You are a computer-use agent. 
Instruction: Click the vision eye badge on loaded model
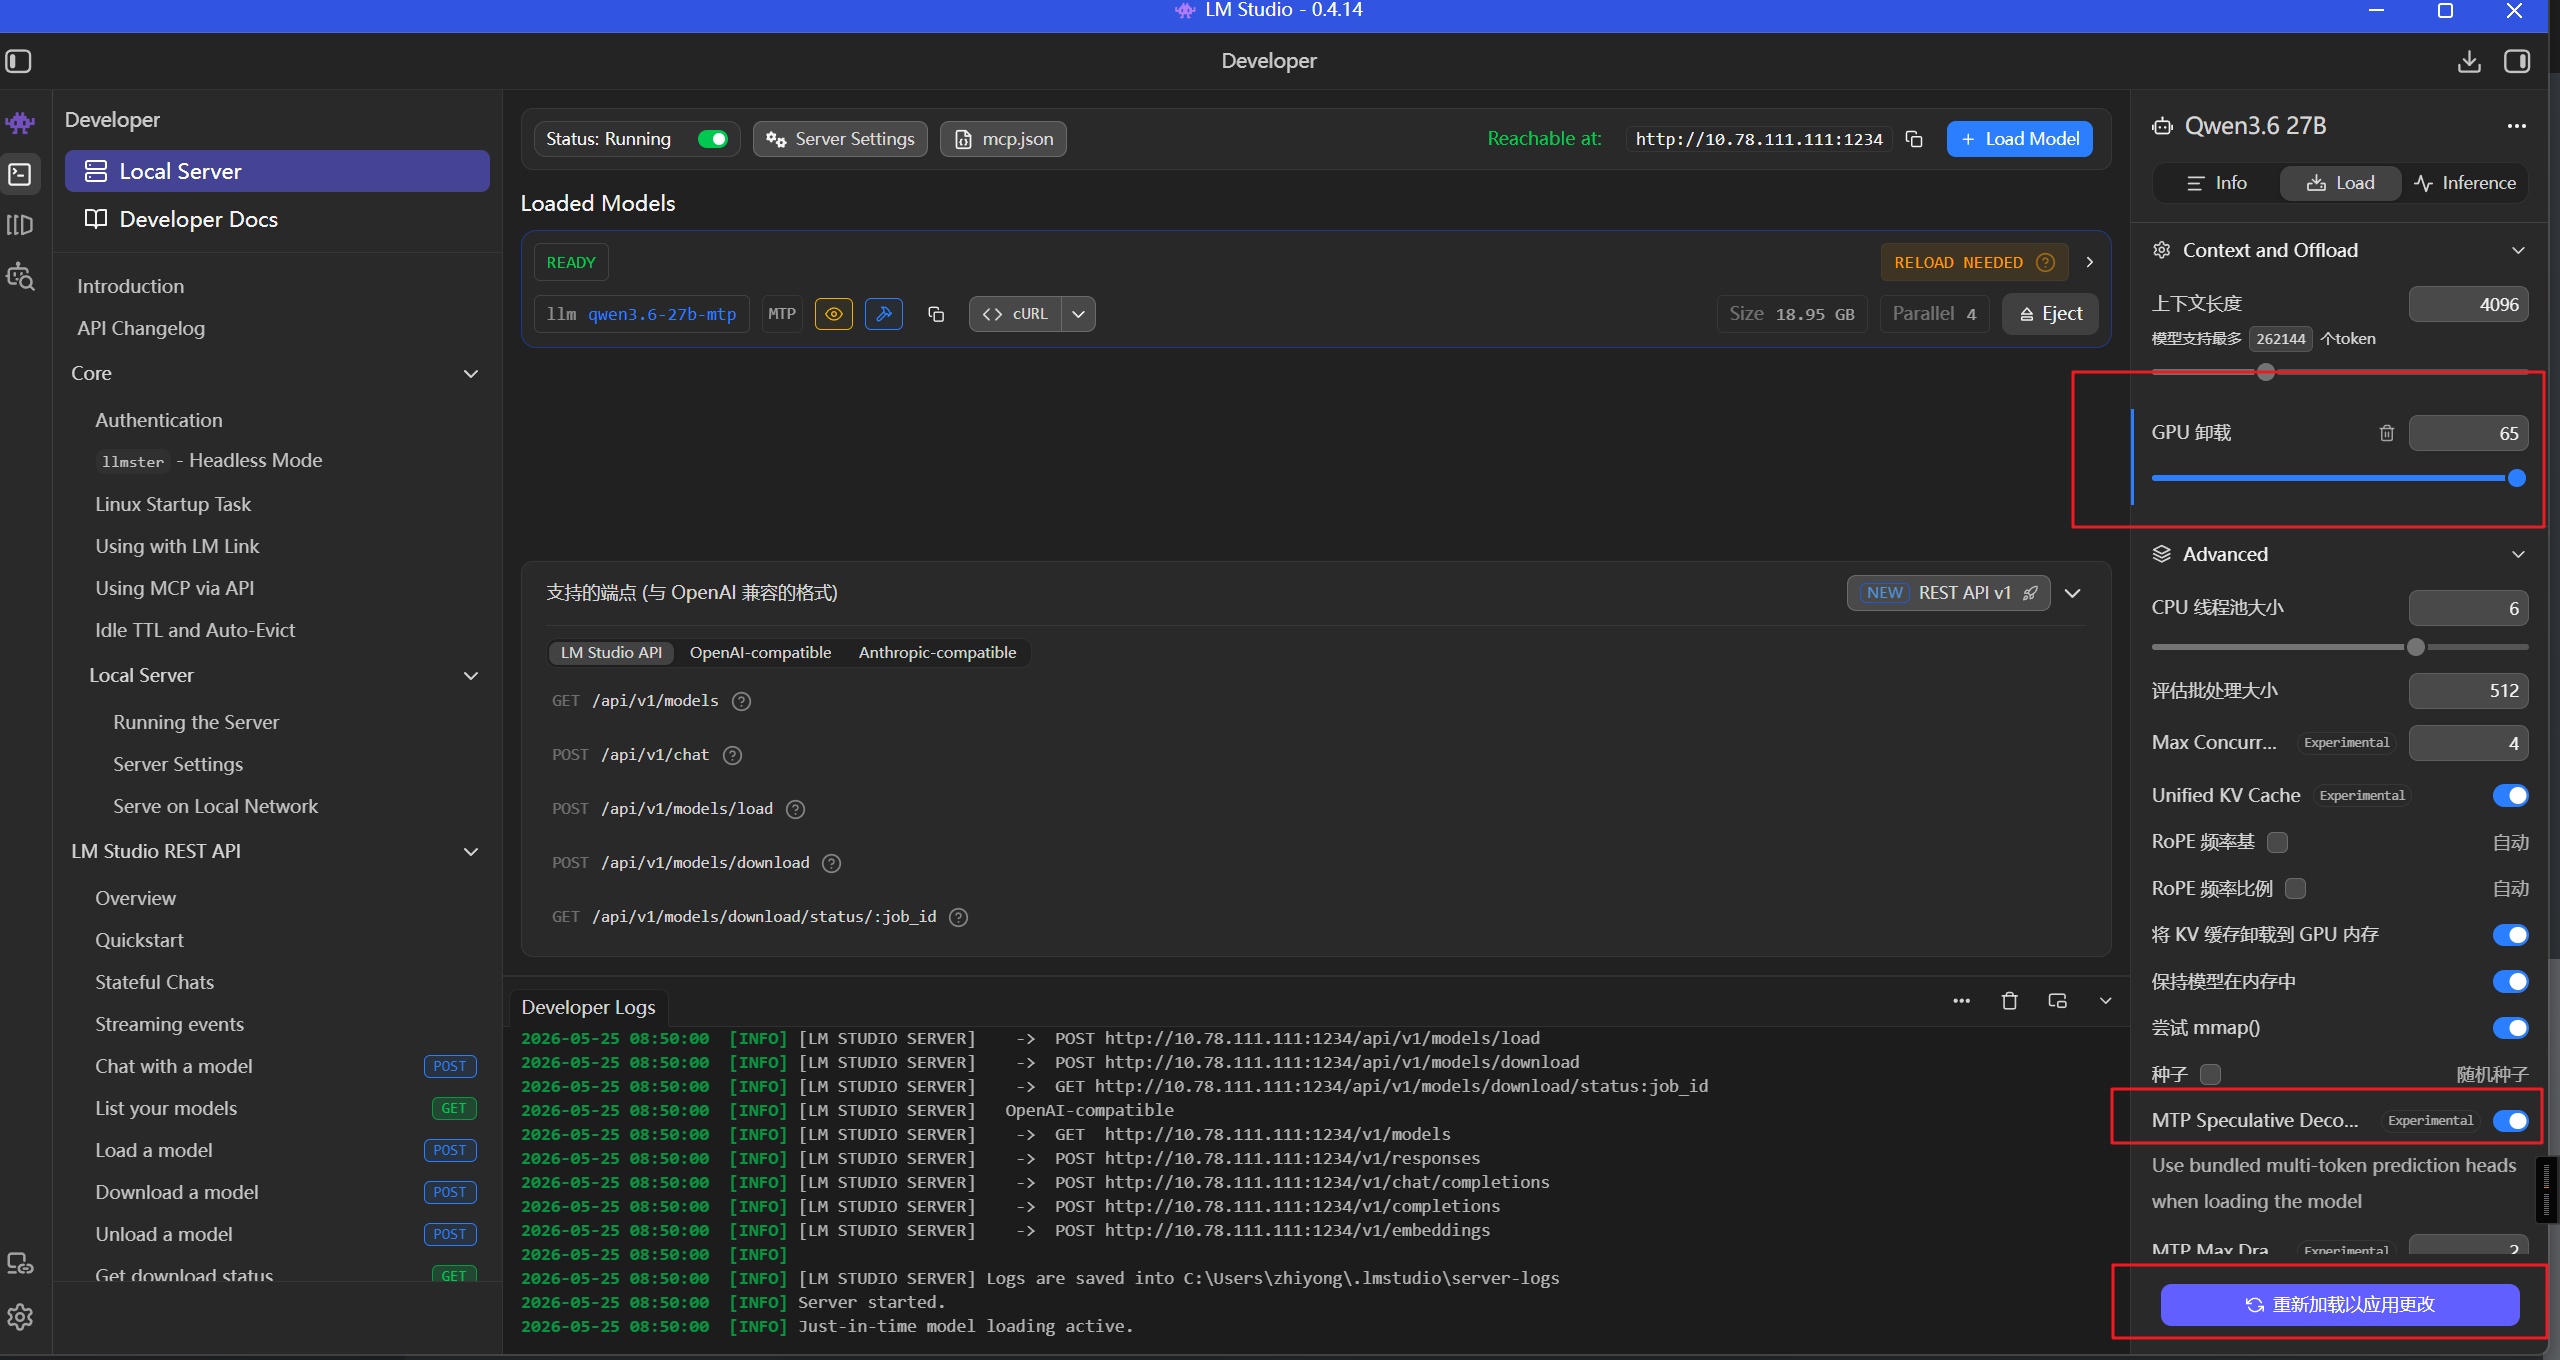tap(834, 314)
